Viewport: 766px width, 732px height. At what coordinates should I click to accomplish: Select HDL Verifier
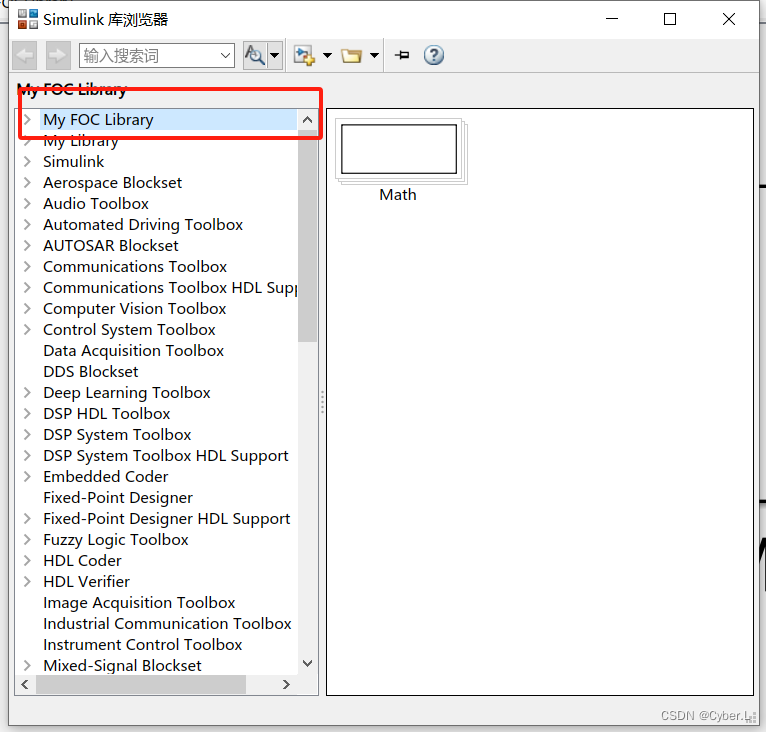[x=86, y=582]
